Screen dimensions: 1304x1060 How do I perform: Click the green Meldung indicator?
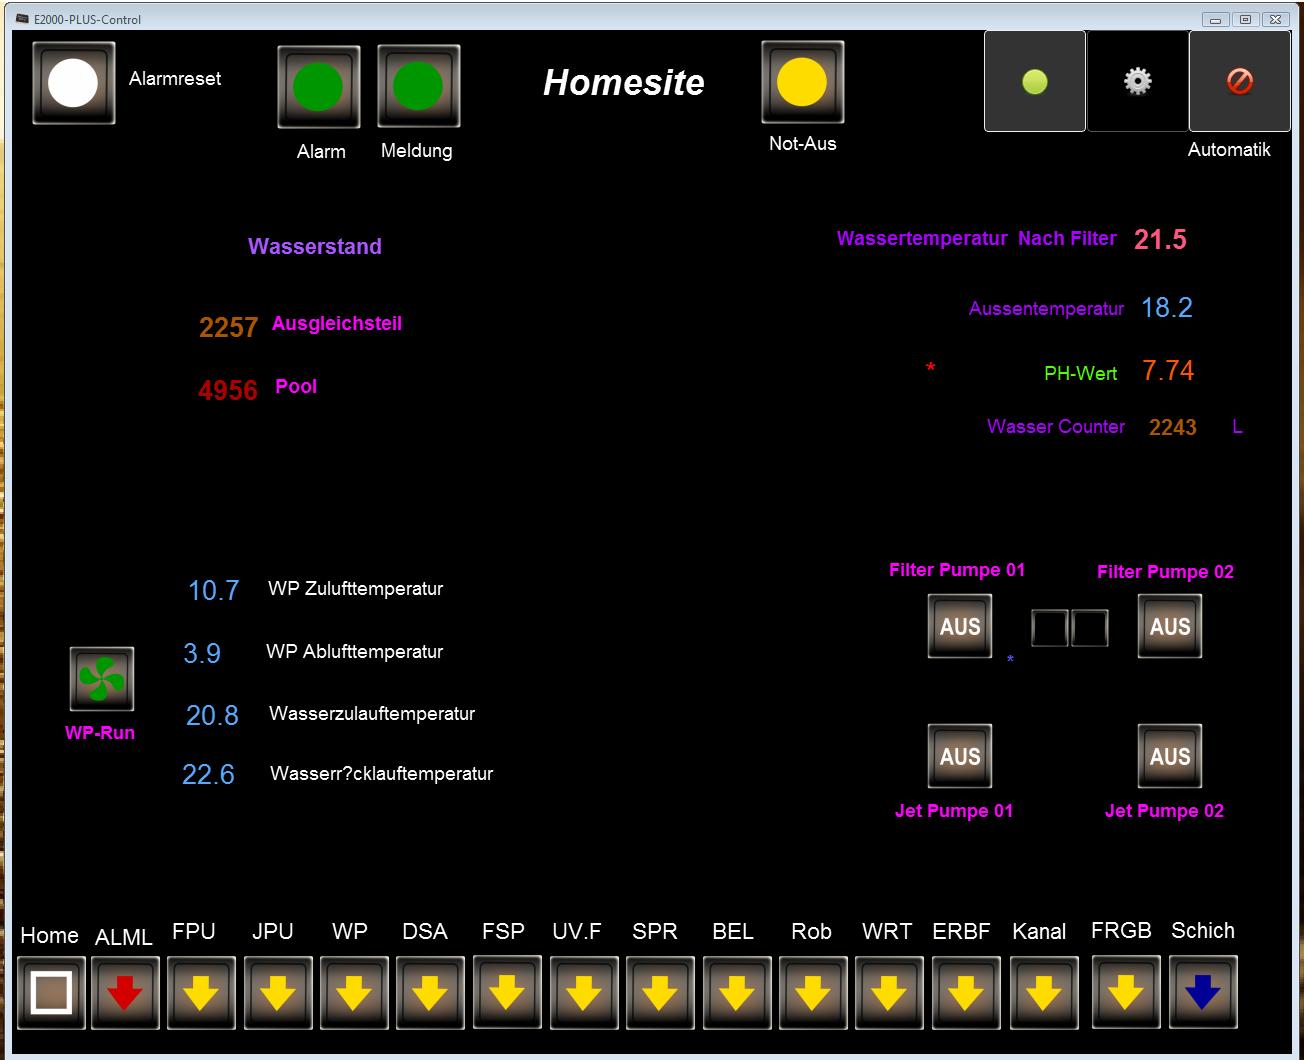418,87
